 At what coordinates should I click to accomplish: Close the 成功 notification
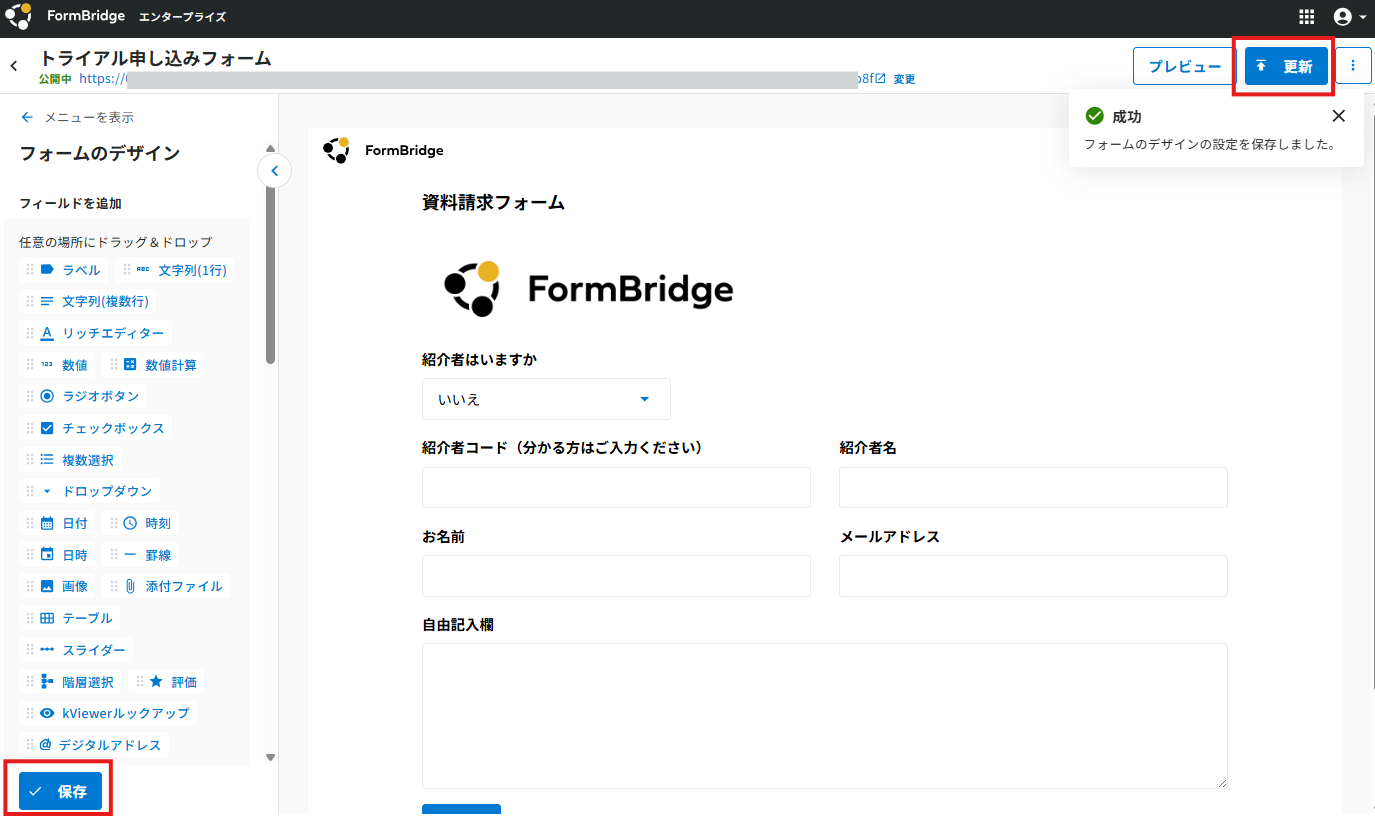(x=1339, y=116)
